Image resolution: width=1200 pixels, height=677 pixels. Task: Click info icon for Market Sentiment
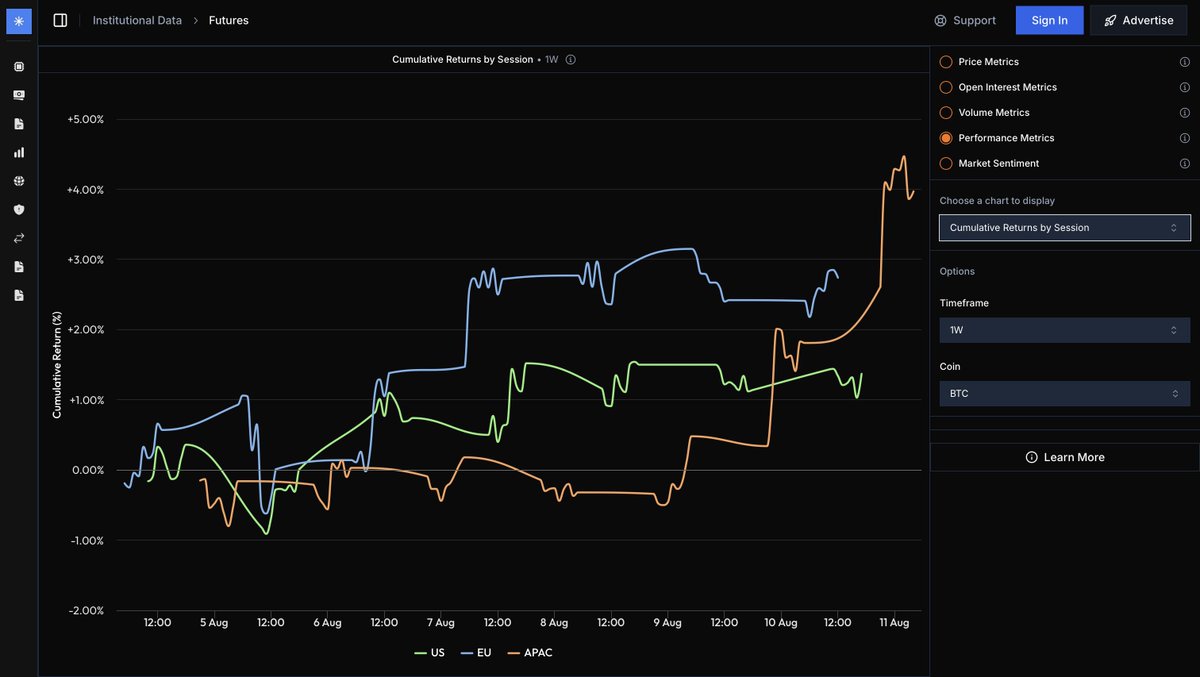click(x=1184, y=163)
